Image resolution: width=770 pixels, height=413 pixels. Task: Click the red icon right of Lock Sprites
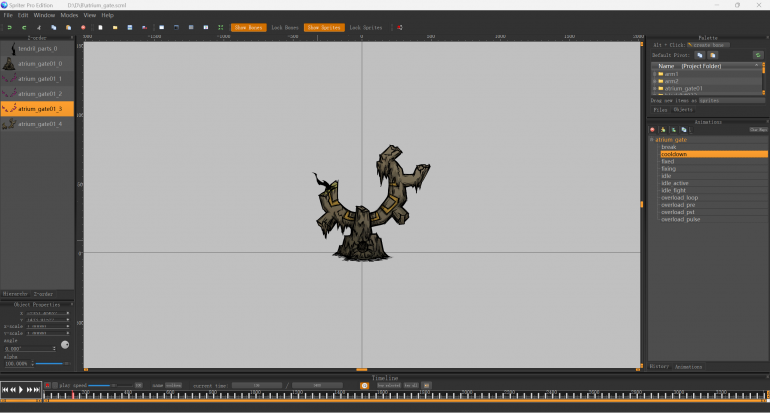[400, 28]
